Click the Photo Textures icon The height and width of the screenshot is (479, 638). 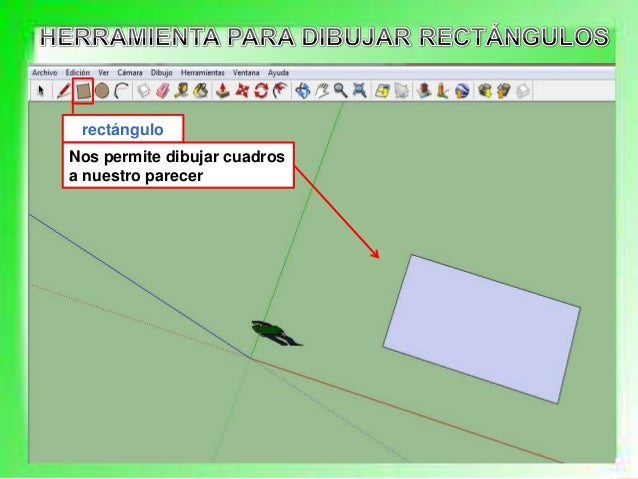click(x=443, y=91)
